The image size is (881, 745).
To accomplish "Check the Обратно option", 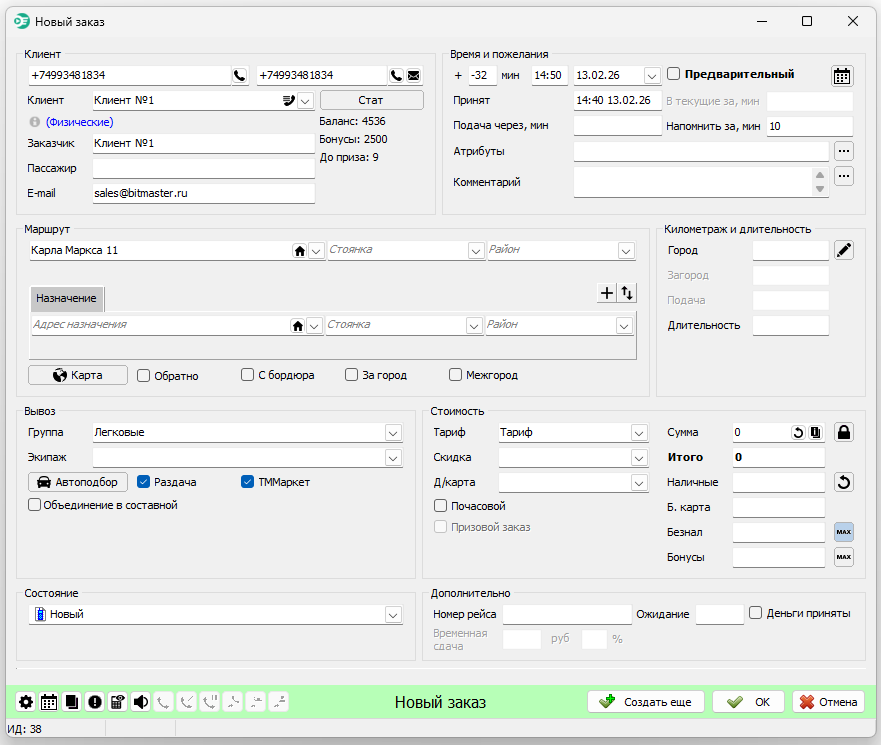I will [x=144, y=376].
